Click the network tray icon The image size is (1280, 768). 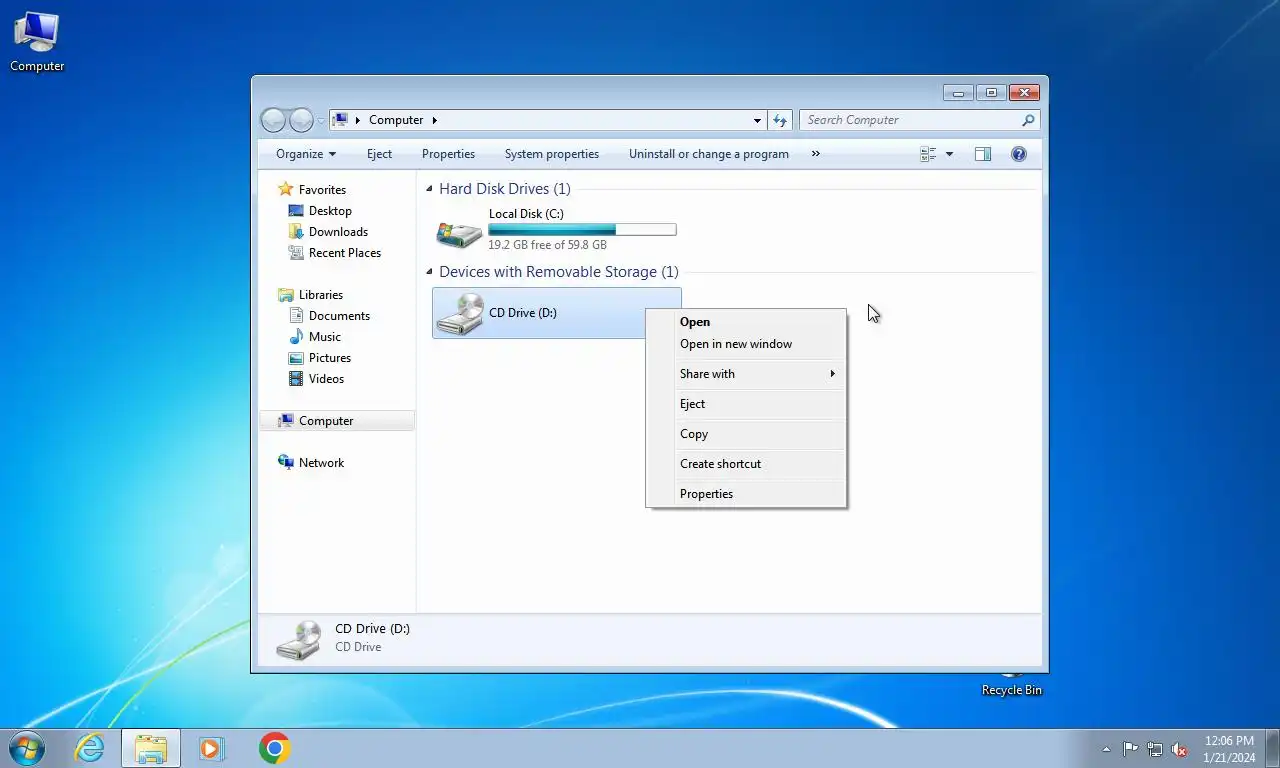pos(1155,749)
